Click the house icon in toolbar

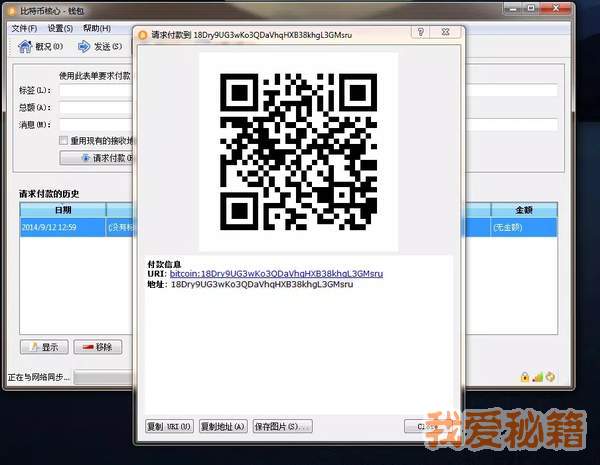point(25,47)
